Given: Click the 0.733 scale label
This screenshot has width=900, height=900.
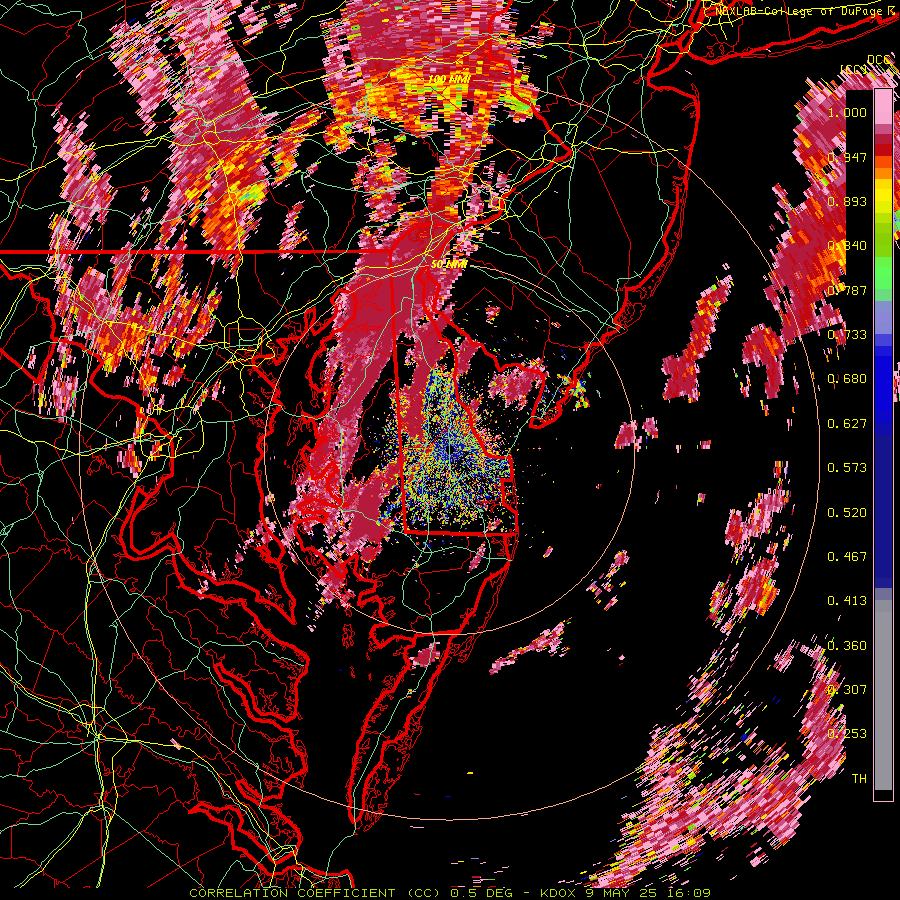Looking at the screenshot, I should [x=847, y=335].
